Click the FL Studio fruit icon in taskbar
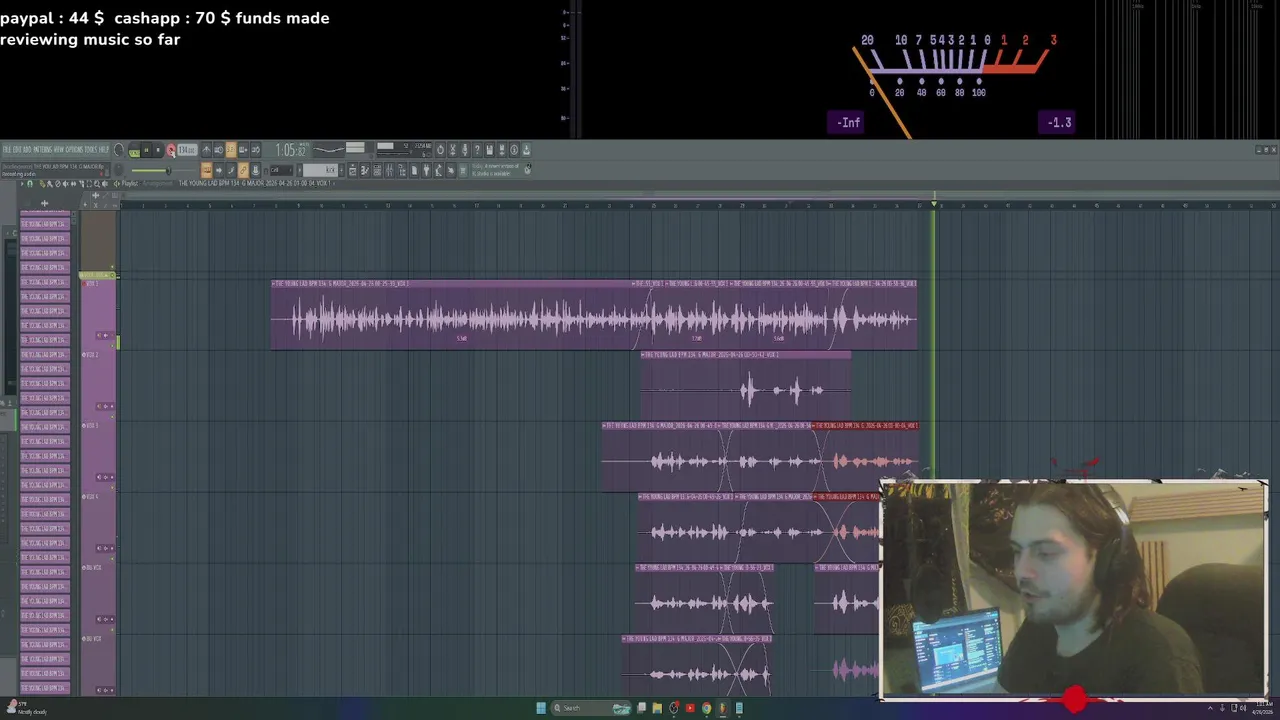This screenshot has width=1280, height=720. click(723, 708)
